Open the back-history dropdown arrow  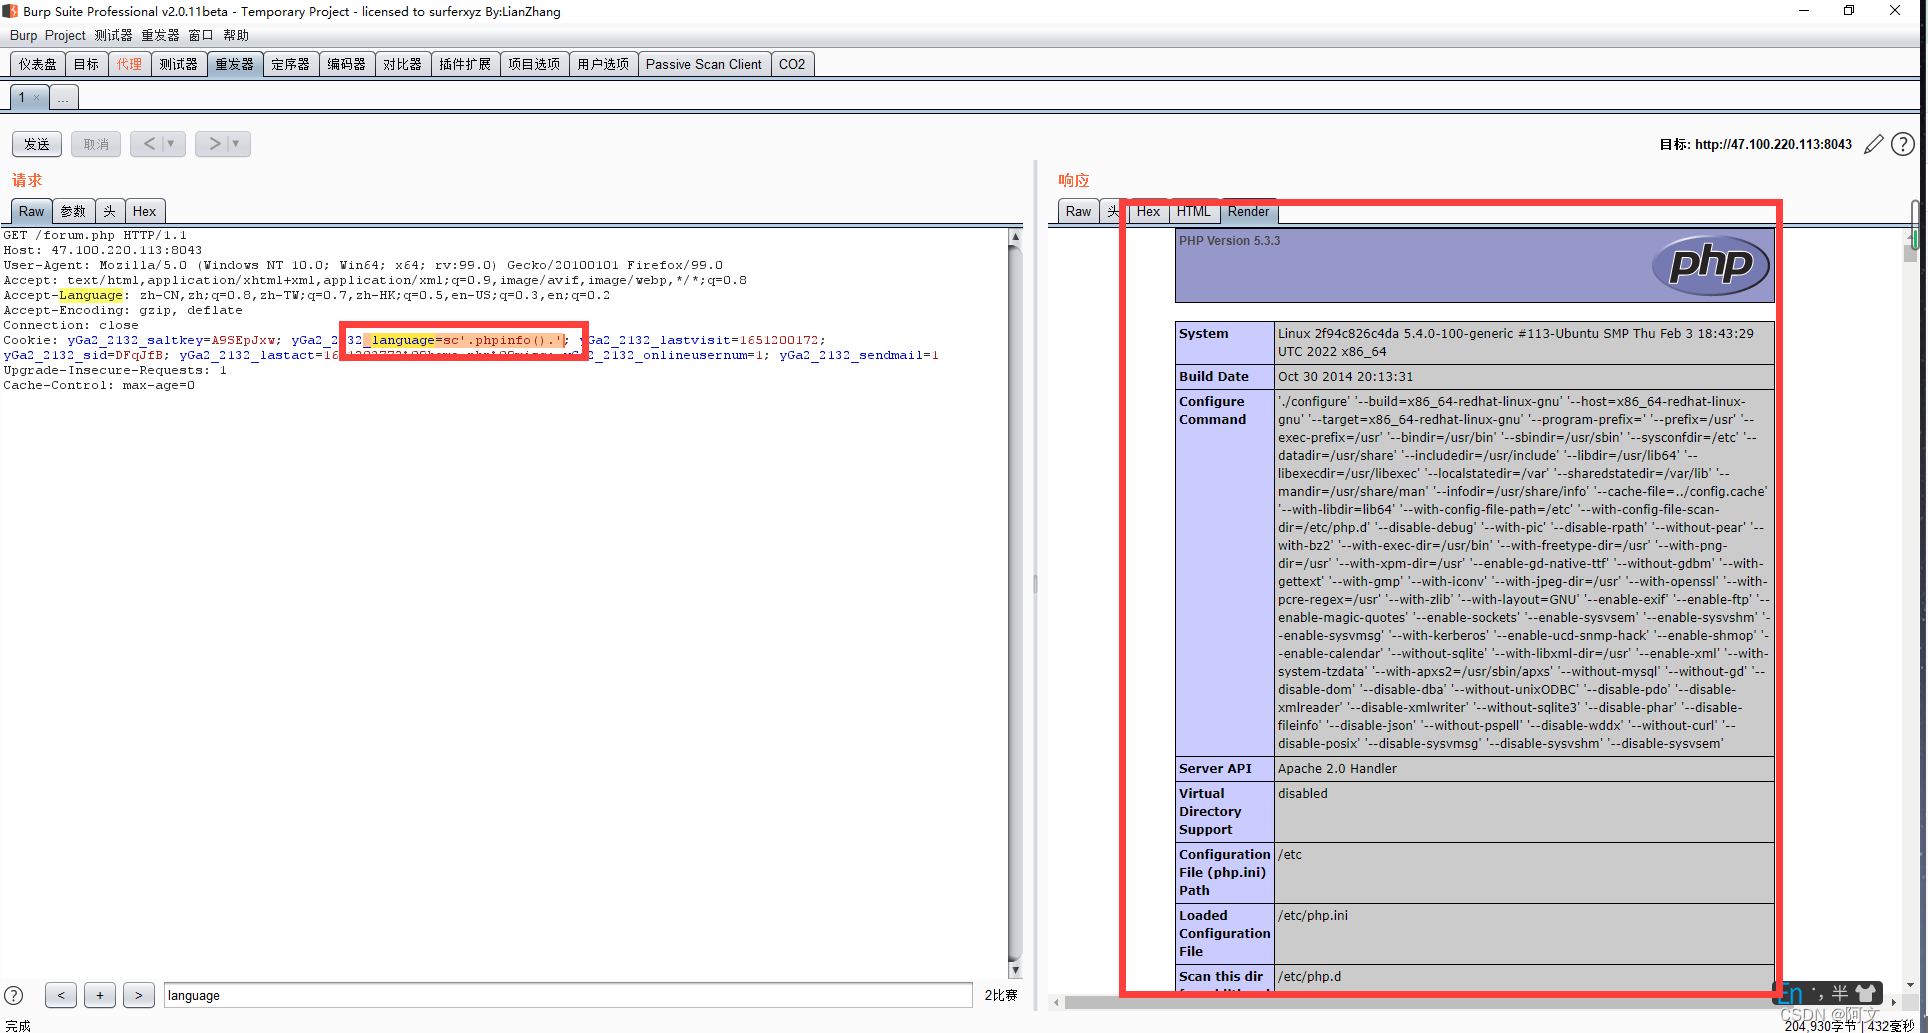[x=171, y=144]
